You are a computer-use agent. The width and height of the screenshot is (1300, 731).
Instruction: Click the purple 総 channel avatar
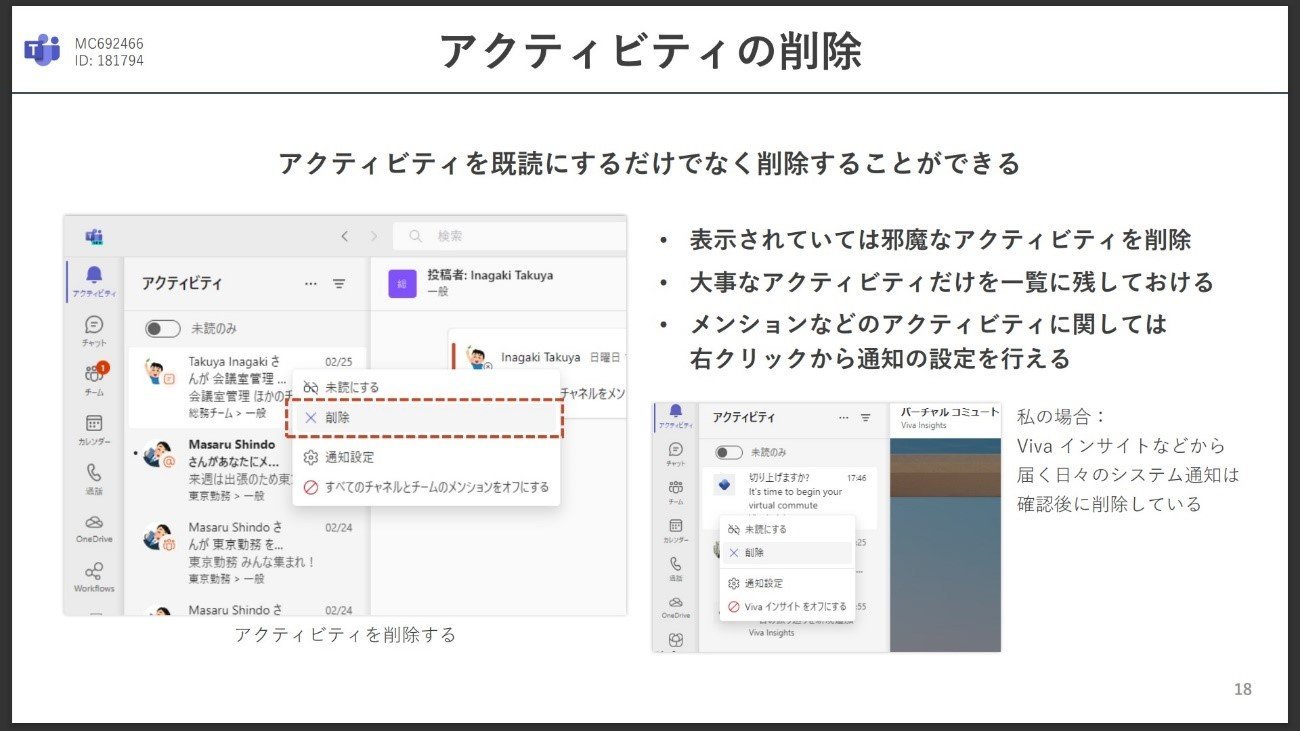coord(402,284)
